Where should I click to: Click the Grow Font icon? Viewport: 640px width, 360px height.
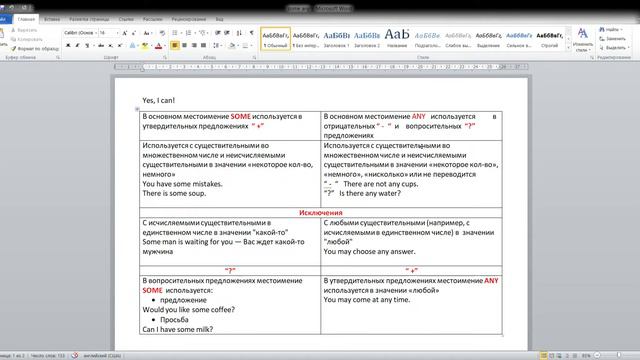pos(125,33)
